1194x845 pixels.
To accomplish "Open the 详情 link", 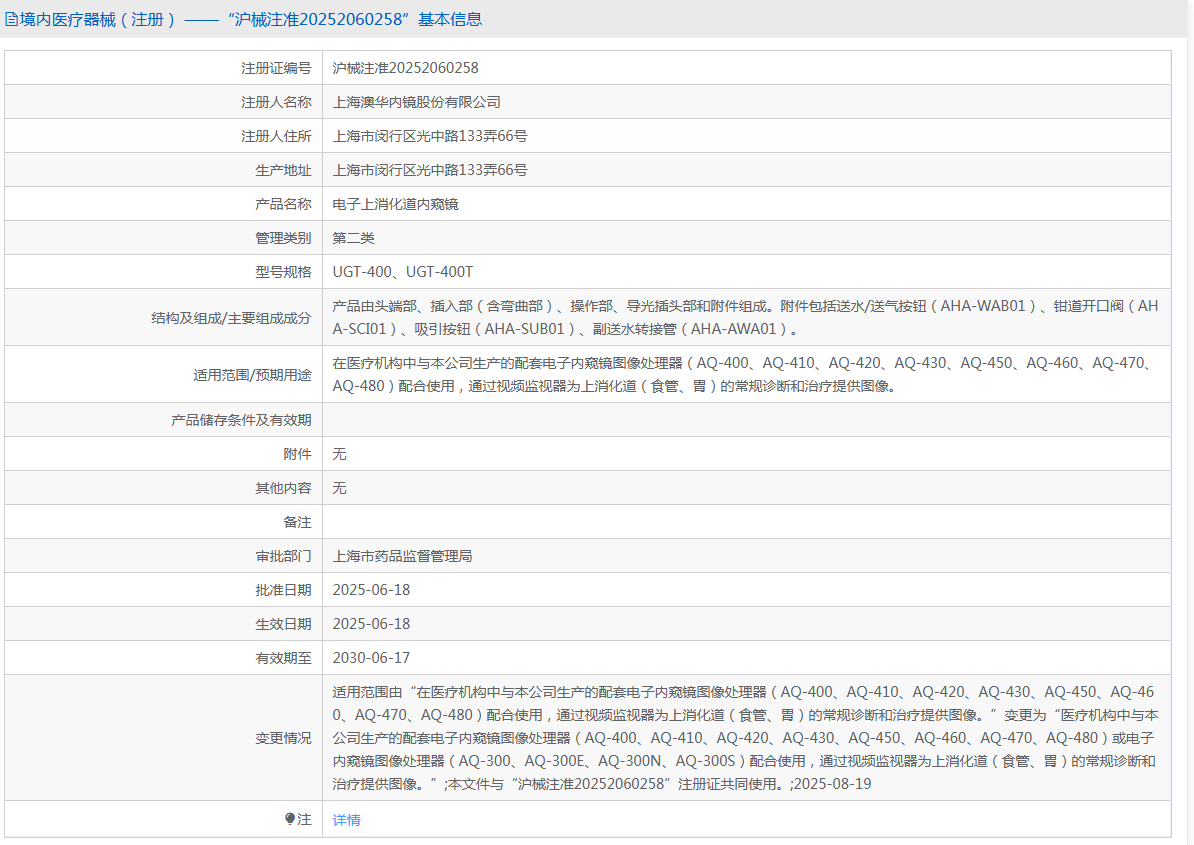I will tap(346, 820).
